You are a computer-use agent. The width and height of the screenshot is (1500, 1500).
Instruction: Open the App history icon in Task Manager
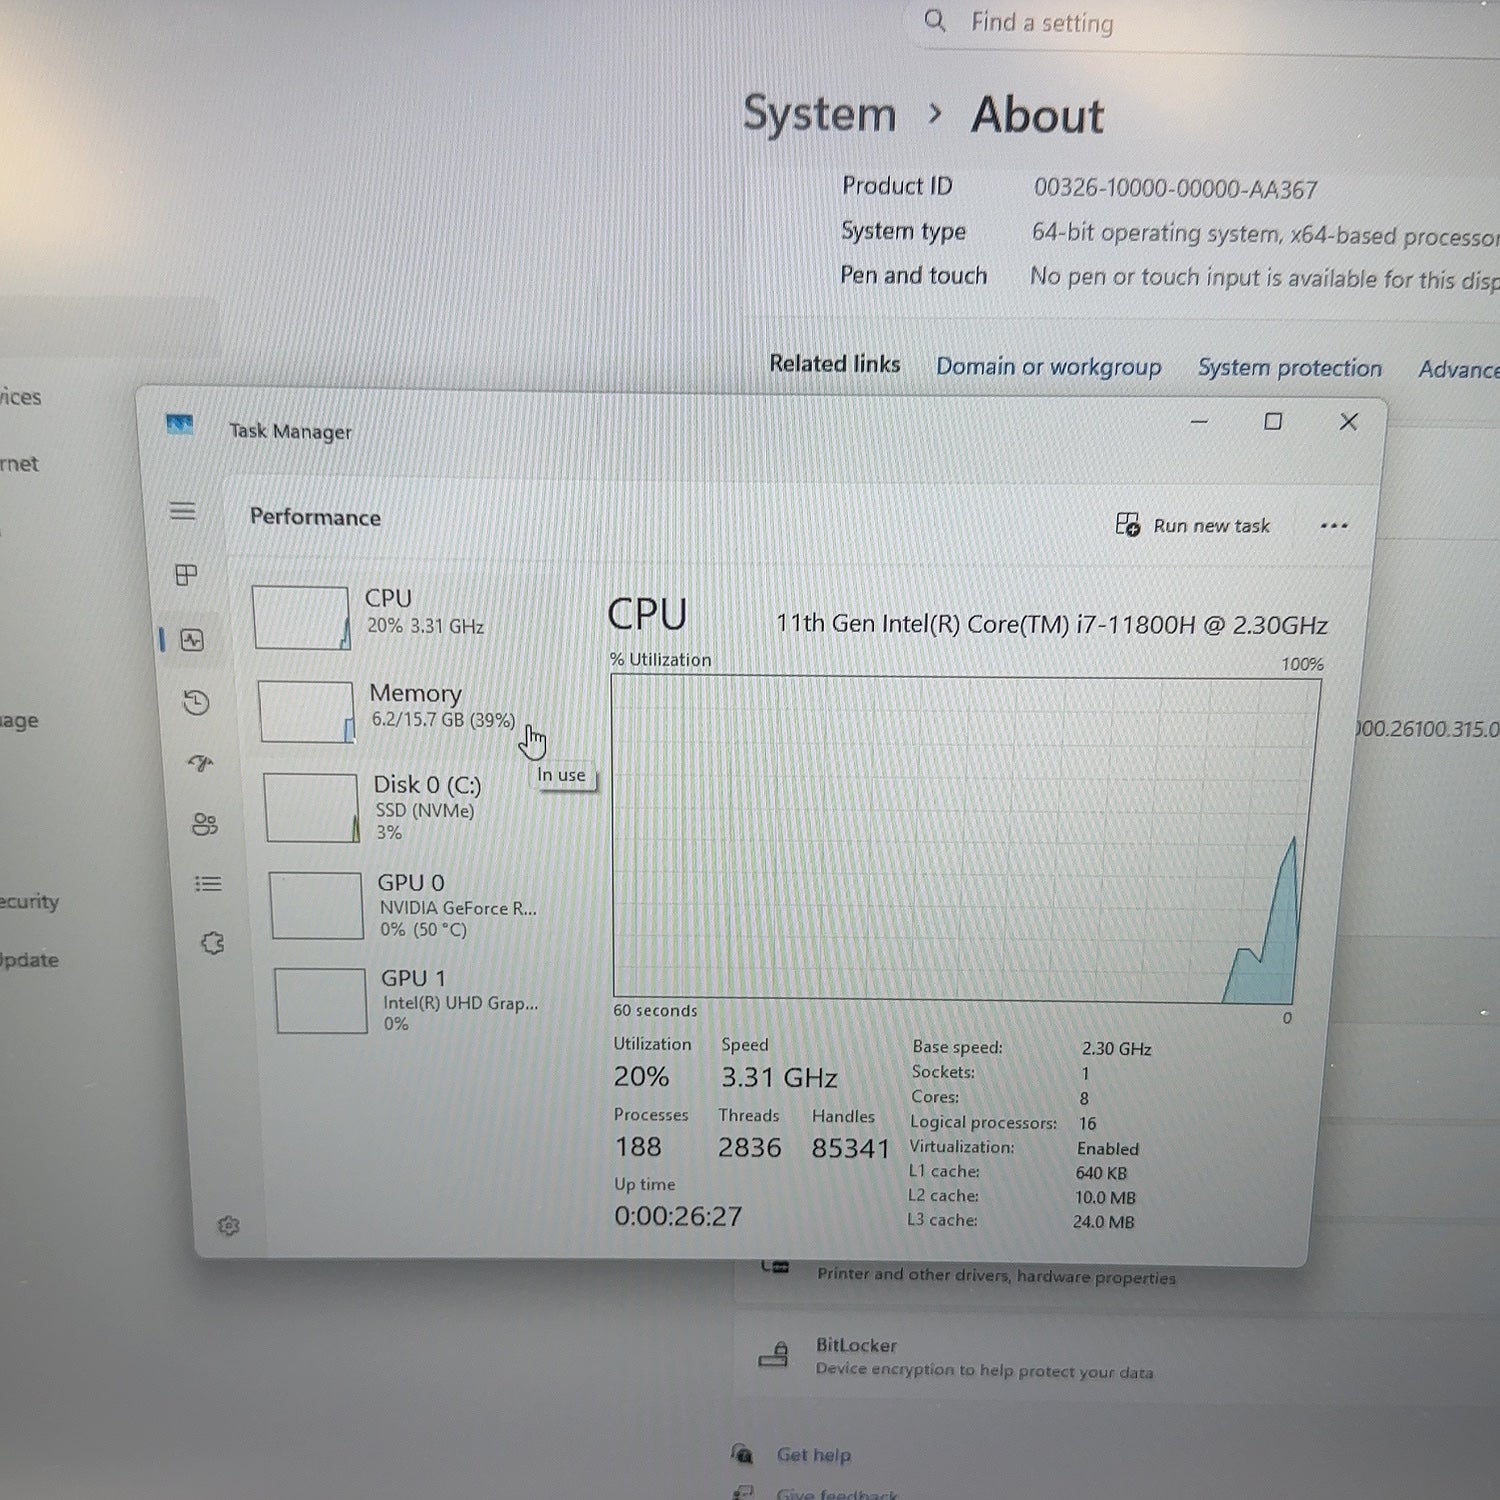pyautogui.click(x=197, y=702)
